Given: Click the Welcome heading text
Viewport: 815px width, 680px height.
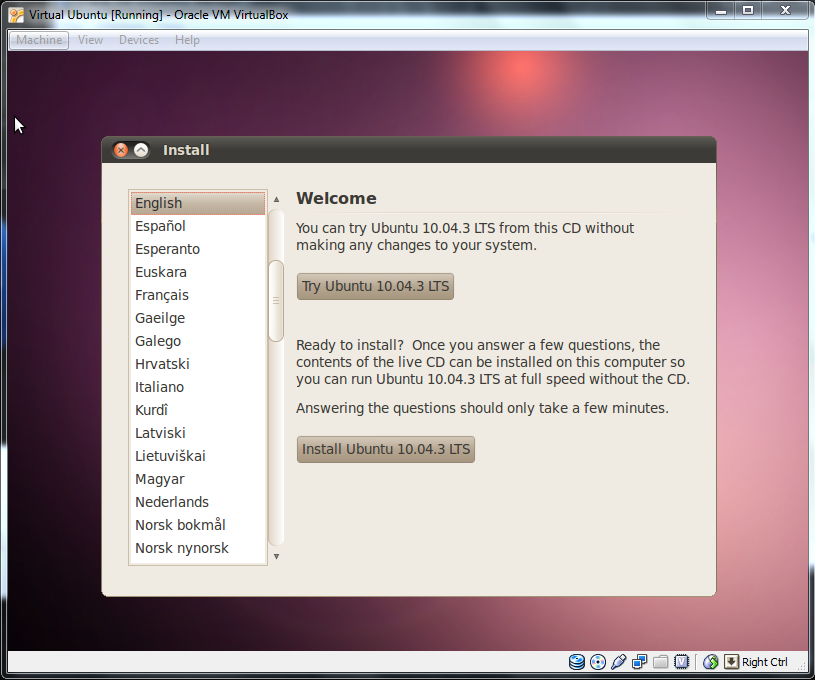Looking at the screenshot, I should tap(336, 199).
